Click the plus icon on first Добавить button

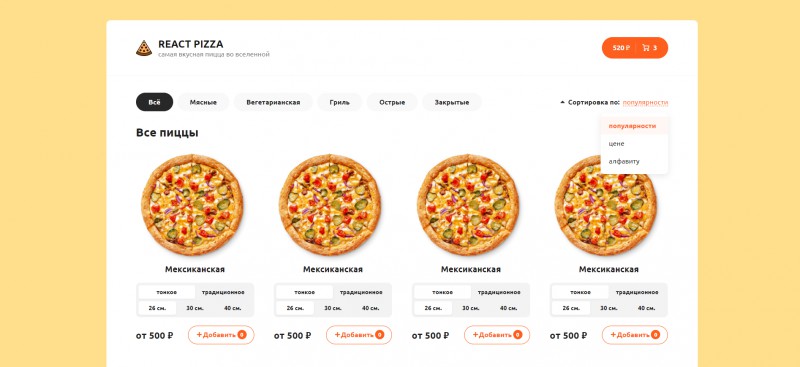tap(199, 335)
